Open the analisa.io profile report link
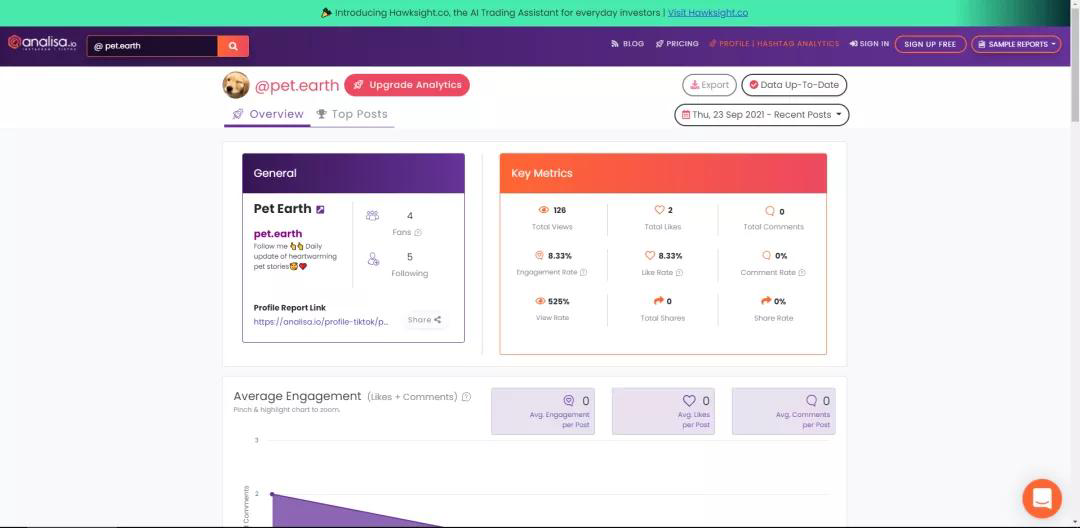1080x528 pixels. [321, 321]
